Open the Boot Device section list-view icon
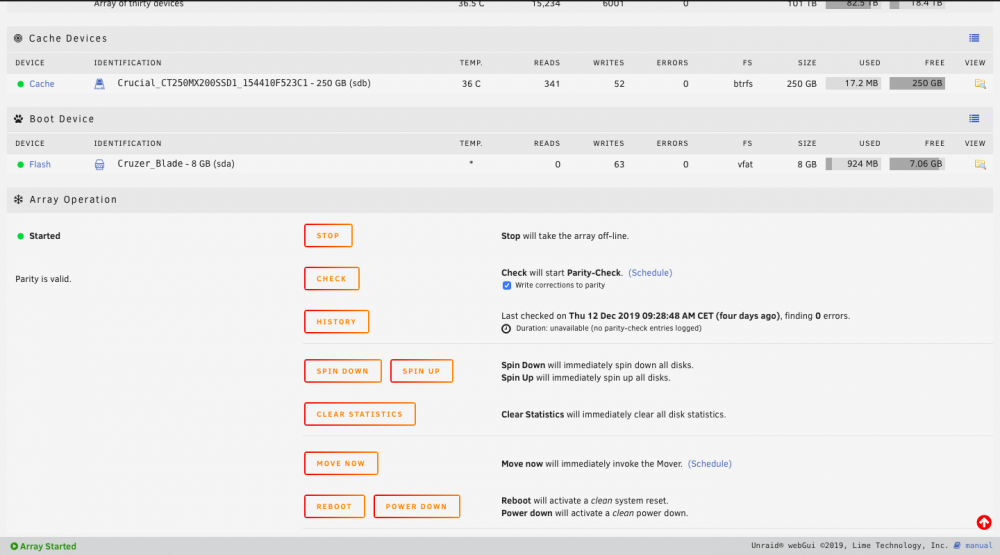The height and width of the screenshot is (555, 1000). 974,119
